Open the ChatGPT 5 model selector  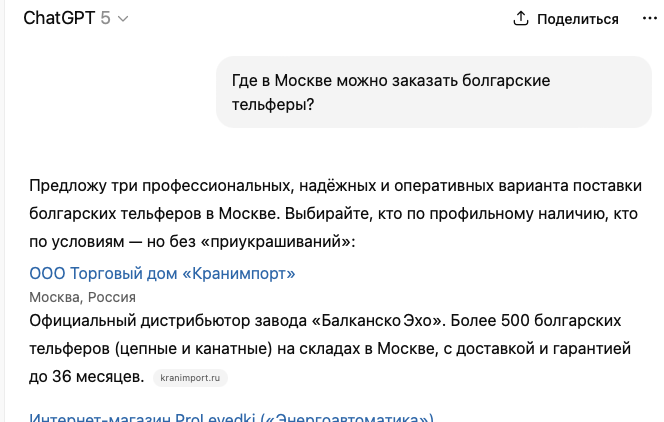click(x=75, y=18)
